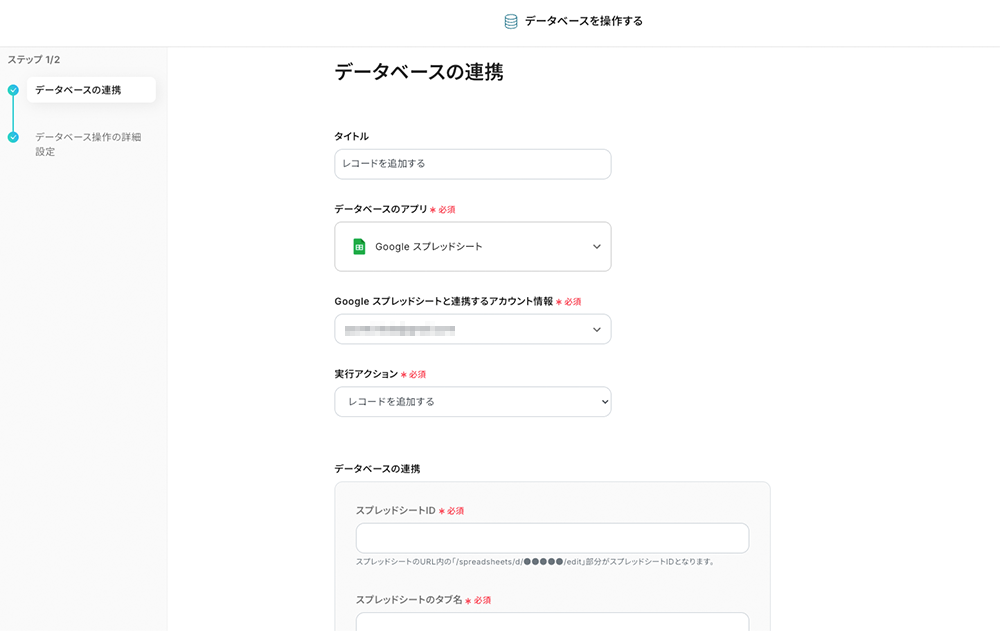Click the first step checkmark circle

pyautogui.click(x=13, y=90)
